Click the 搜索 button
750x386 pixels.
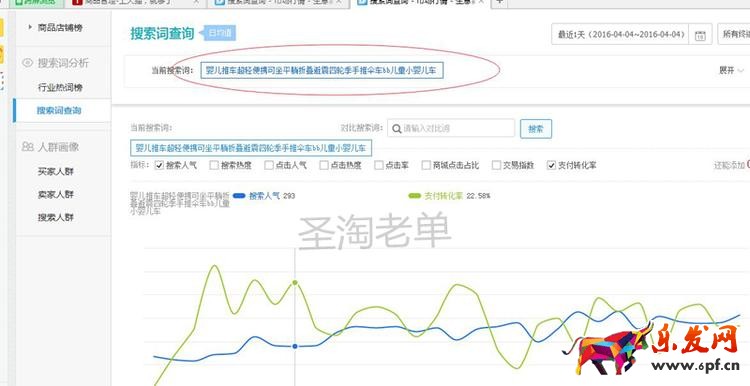pyautogui.click(x=536, y=129)
